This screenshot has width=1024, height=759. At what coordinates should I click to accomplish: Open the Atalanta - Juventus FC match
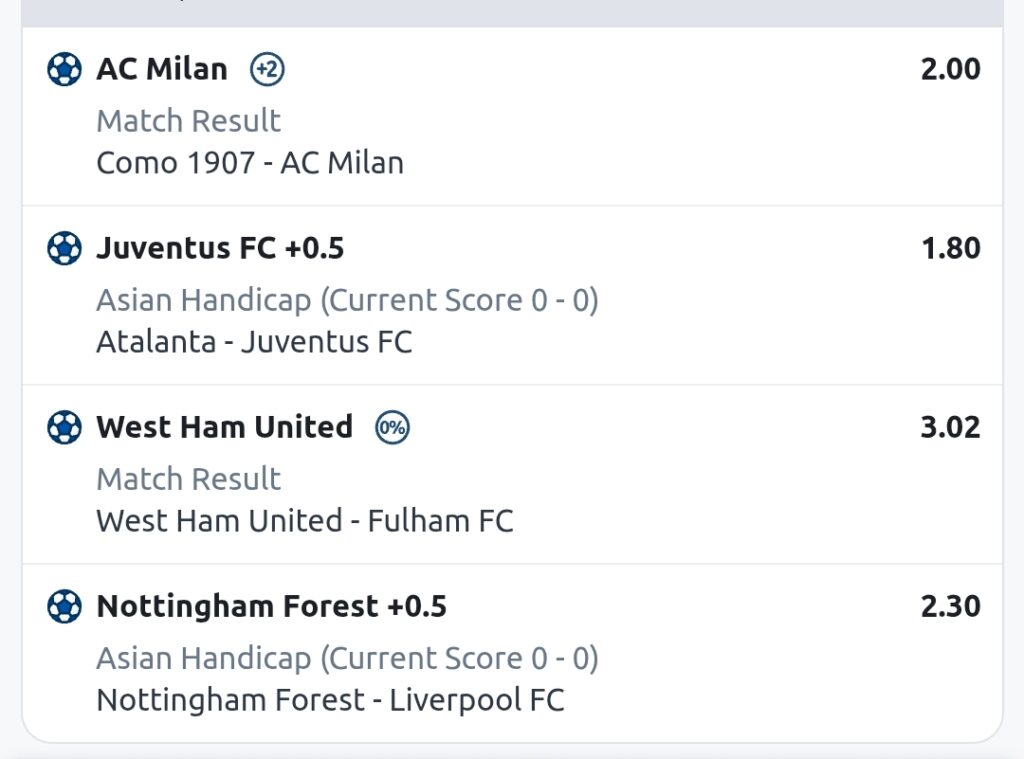[255, 342]
